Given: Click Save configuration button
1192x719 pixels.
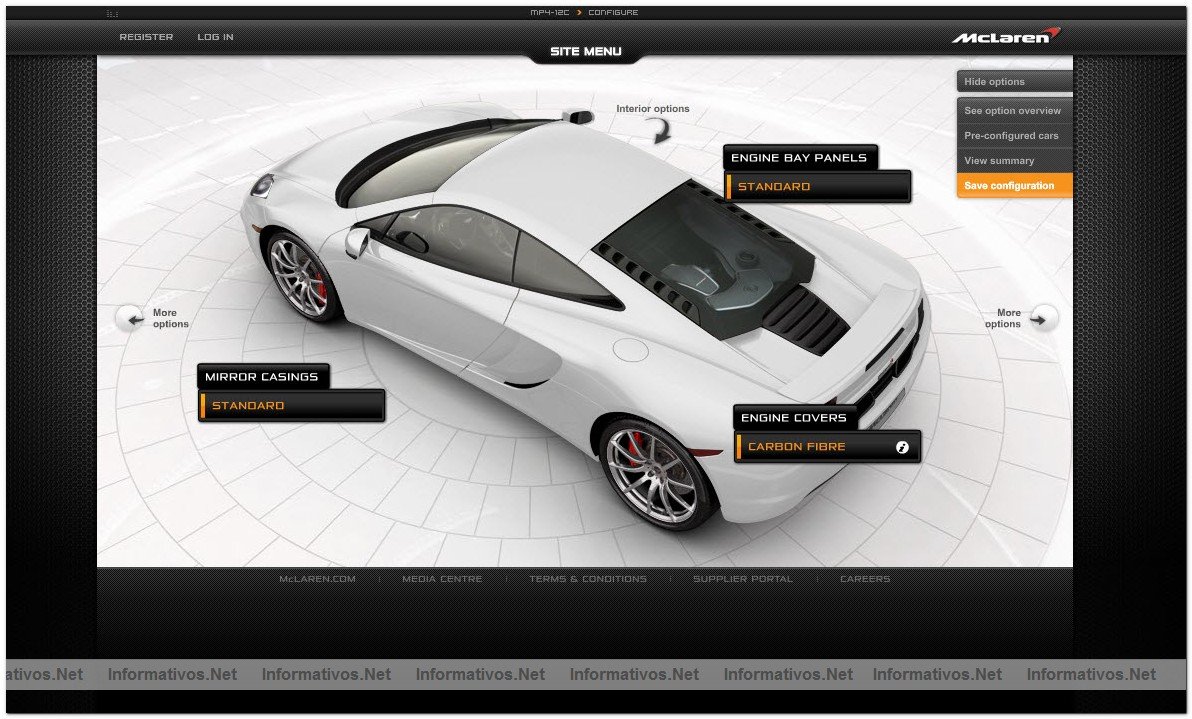Looking at the screenshot, I should click(1014, 185).
